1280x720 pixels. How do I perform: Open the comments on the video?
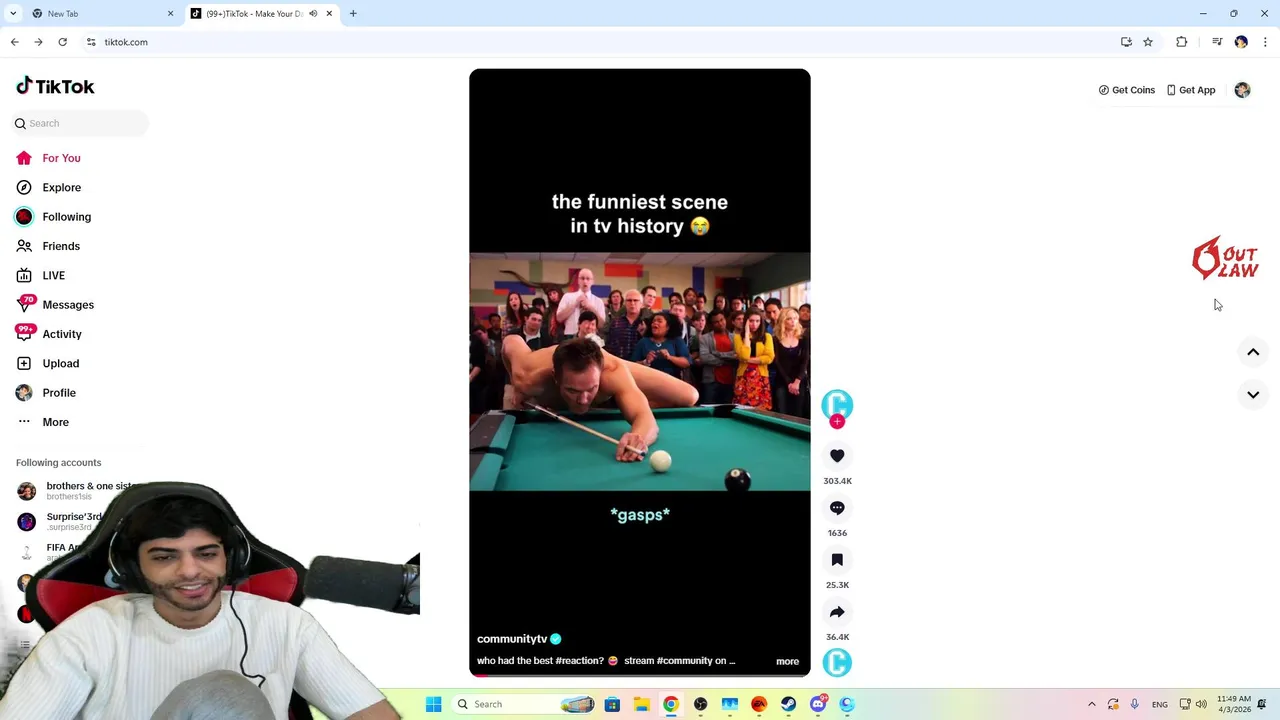(x=837, y=508)
